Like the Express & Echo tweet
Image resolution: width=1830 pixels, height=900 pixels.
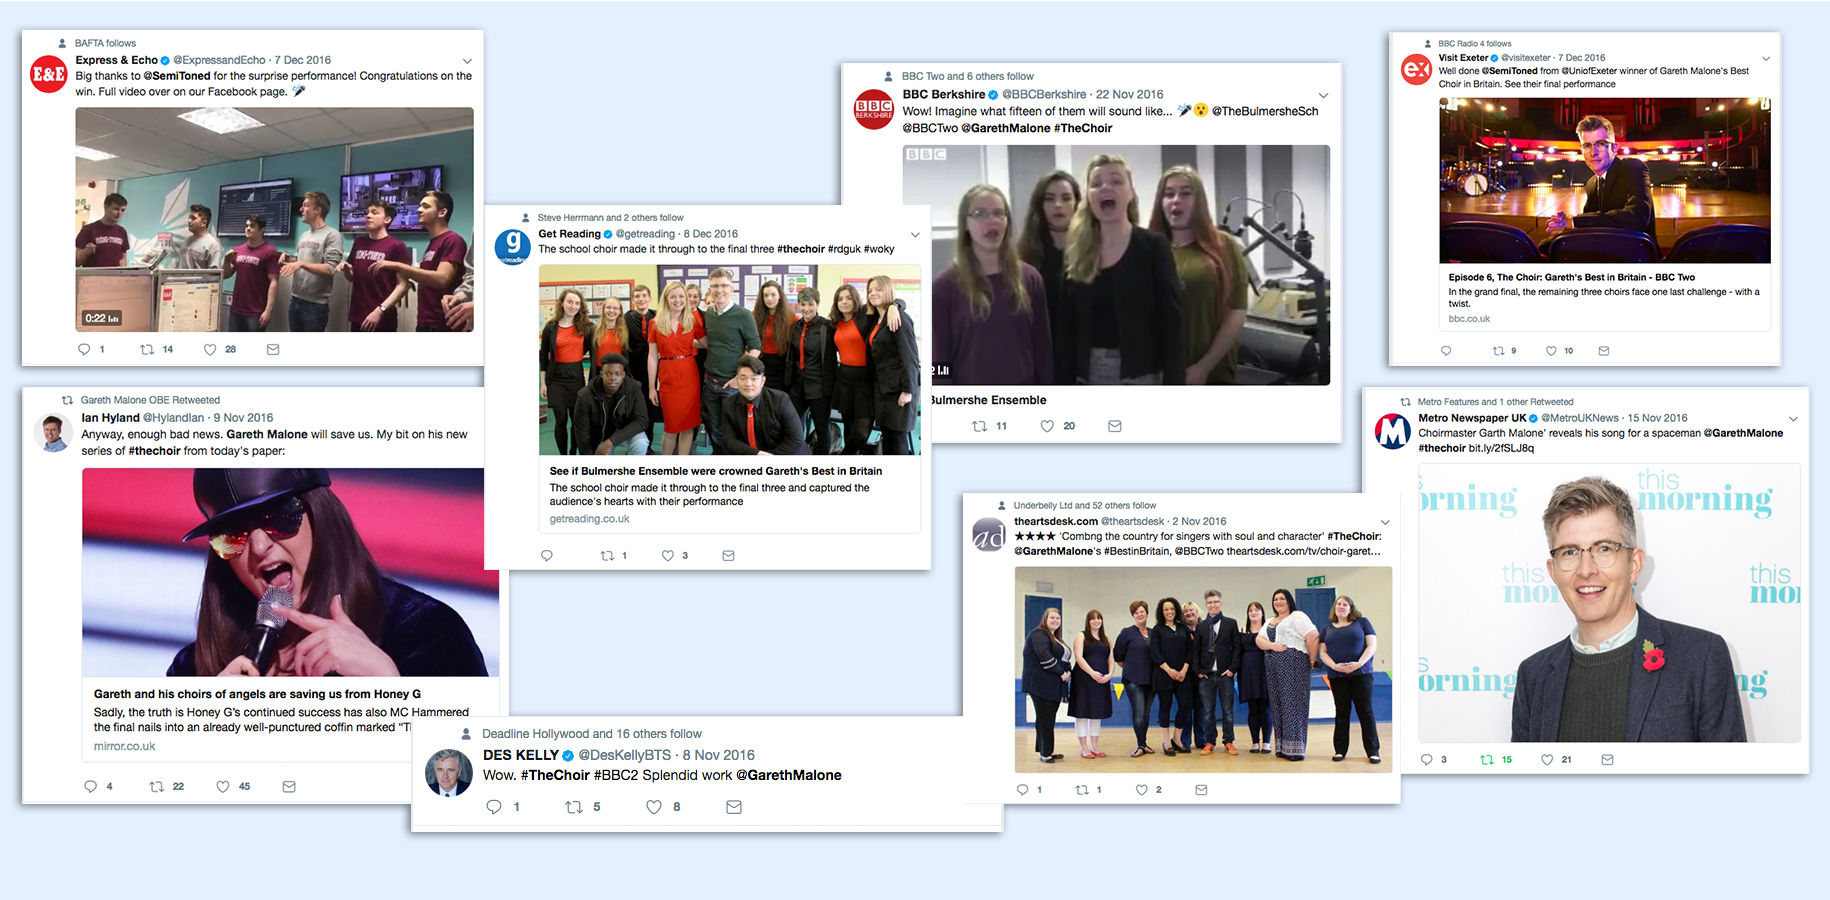coord(210,349)
